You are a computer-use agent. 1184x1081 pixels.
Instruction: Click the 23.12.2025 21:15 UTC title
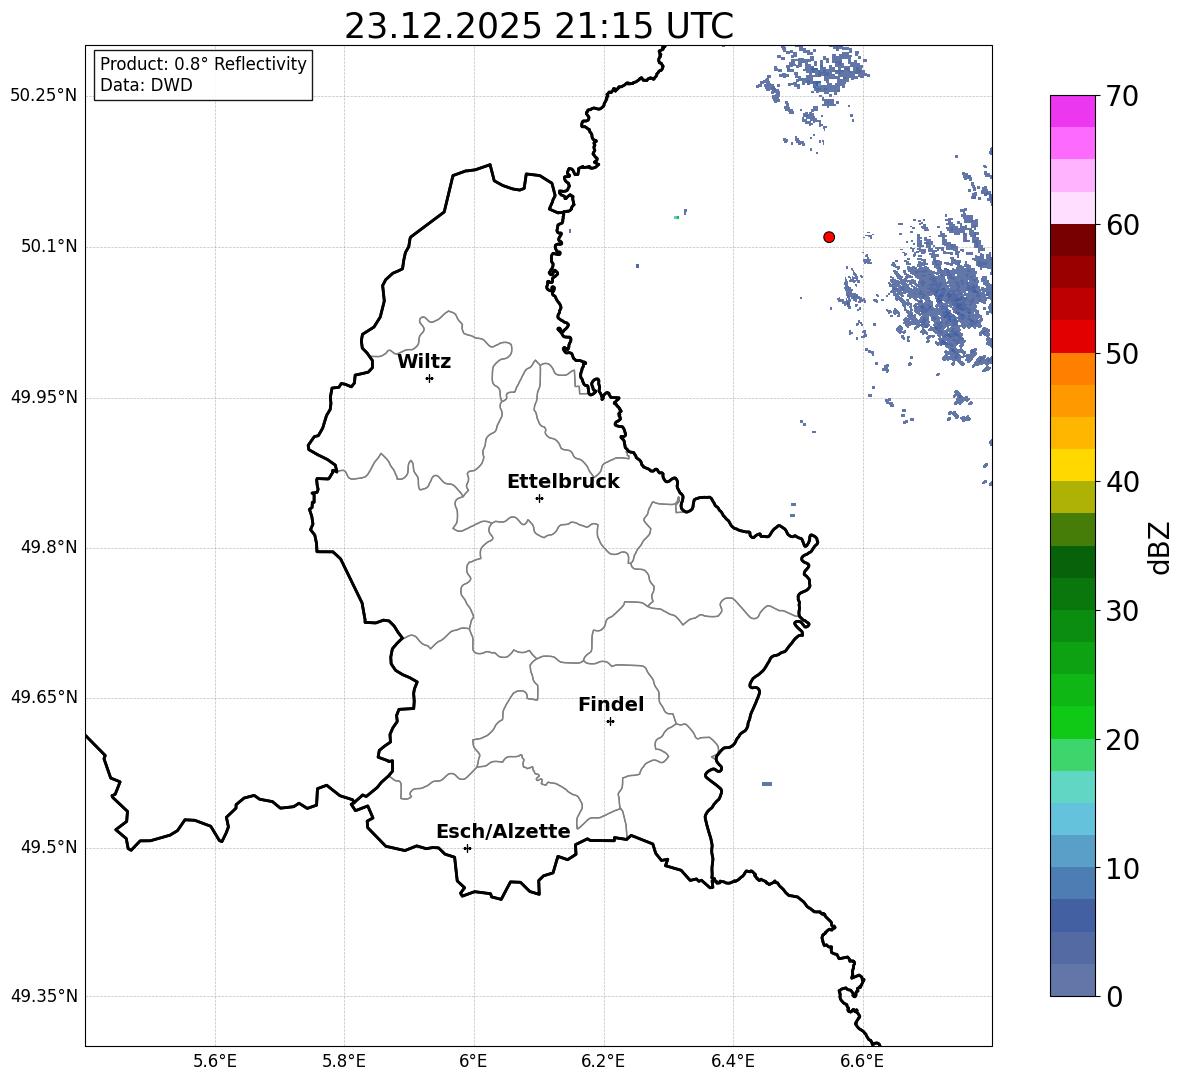pos(539,26)
